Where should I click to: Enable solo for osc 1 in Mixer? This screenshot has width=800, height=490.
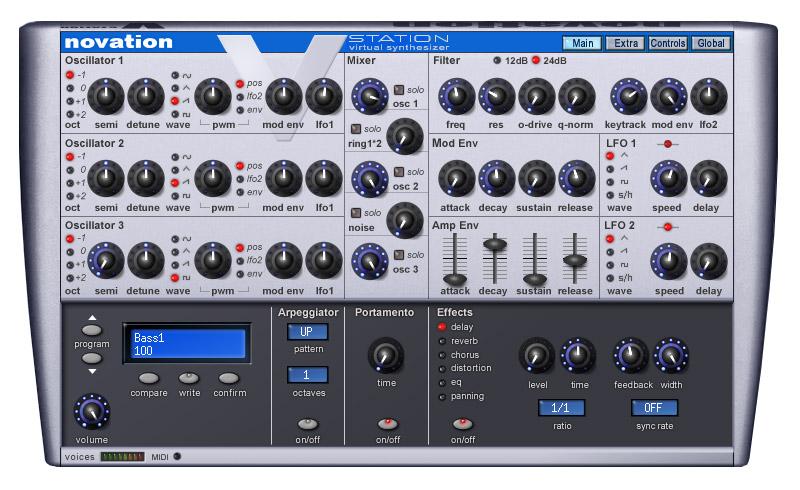(x=399, y=91)
